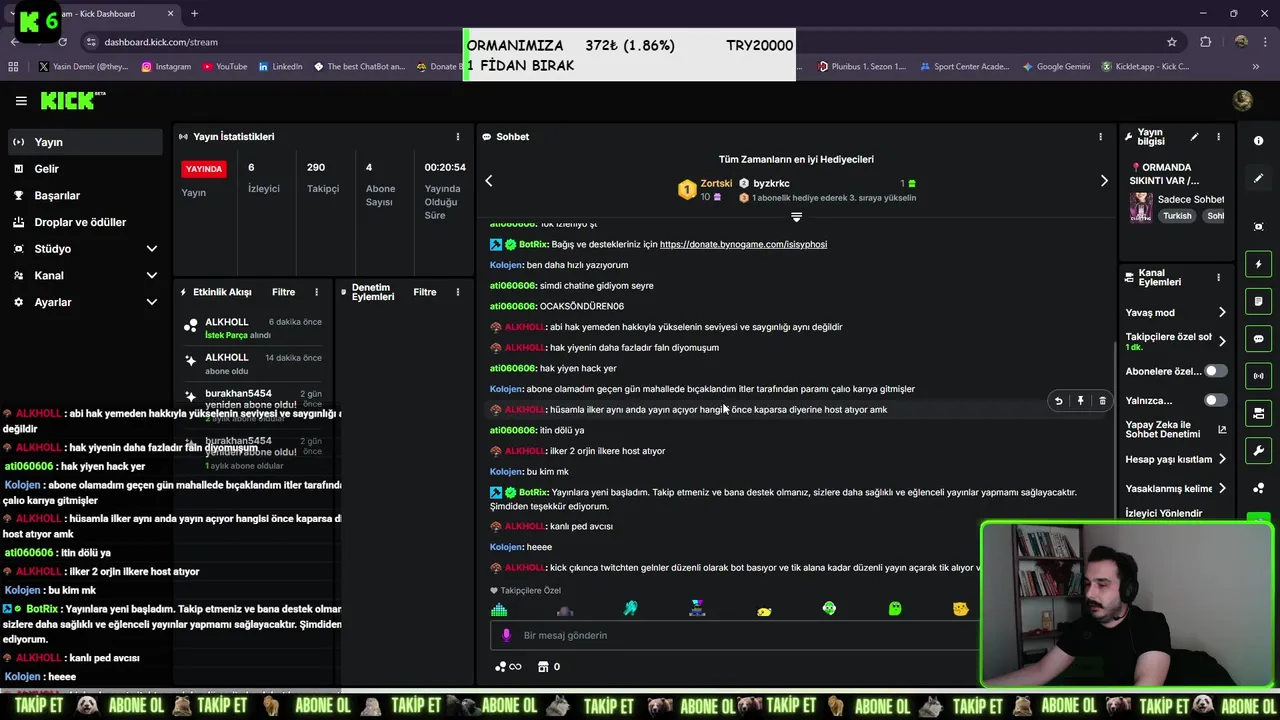Click the Sadece Sohbet category thumbnail
This screenshot has height=720, width=1280.
[x=1141, y=207]
